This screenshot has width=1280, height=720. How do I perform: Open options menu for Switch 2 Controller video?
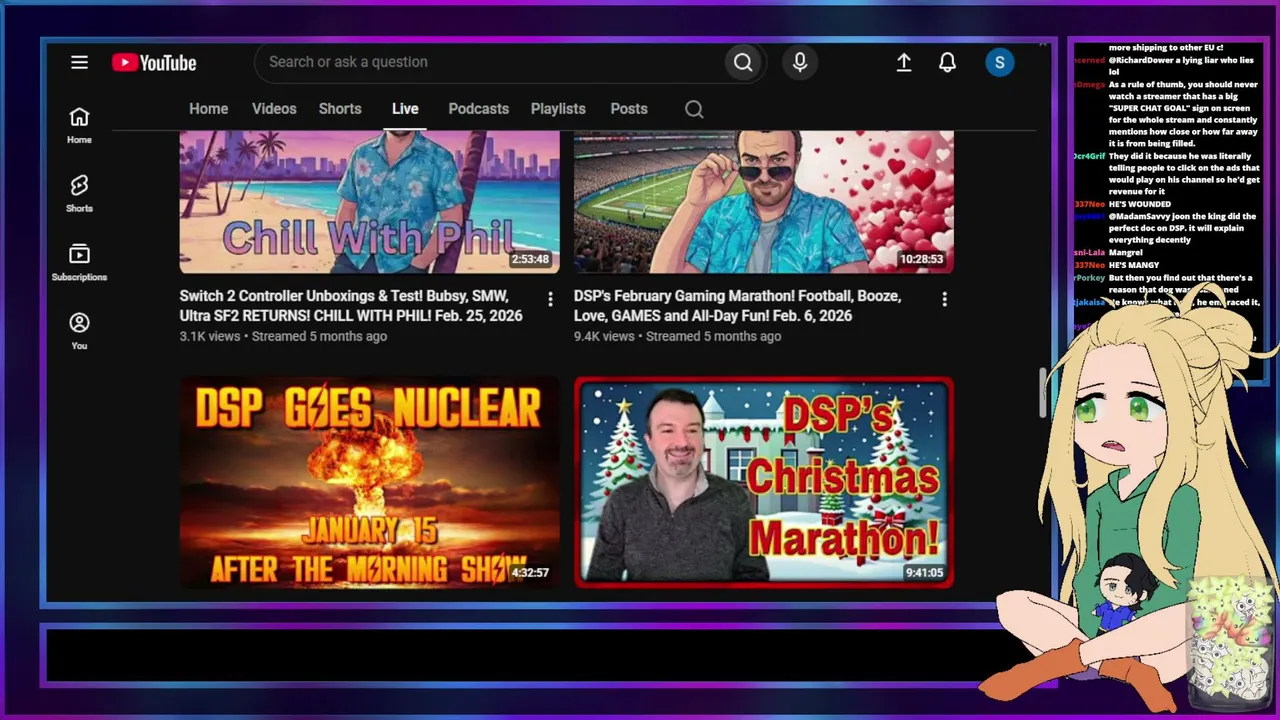tap(550, 299)
